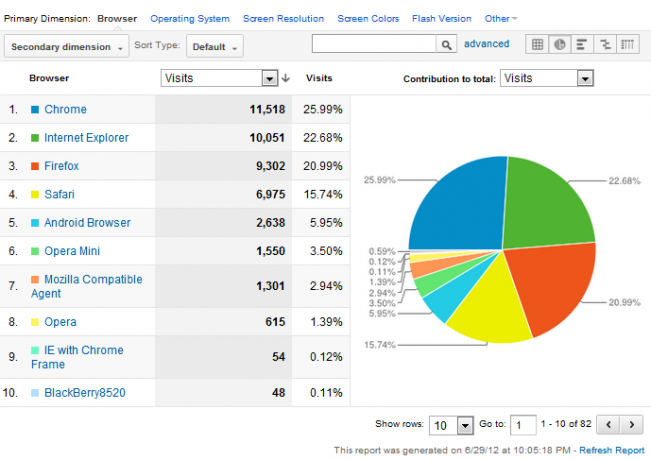The image size is (651, 460).
Task: Open the Secondary dimension dropdown
Action: click(66, 46)
